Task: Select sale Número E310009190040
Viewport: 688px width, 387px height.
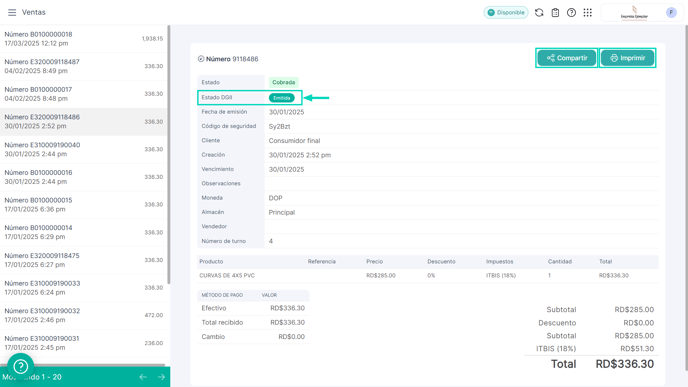Action: (x=83, y=150)
